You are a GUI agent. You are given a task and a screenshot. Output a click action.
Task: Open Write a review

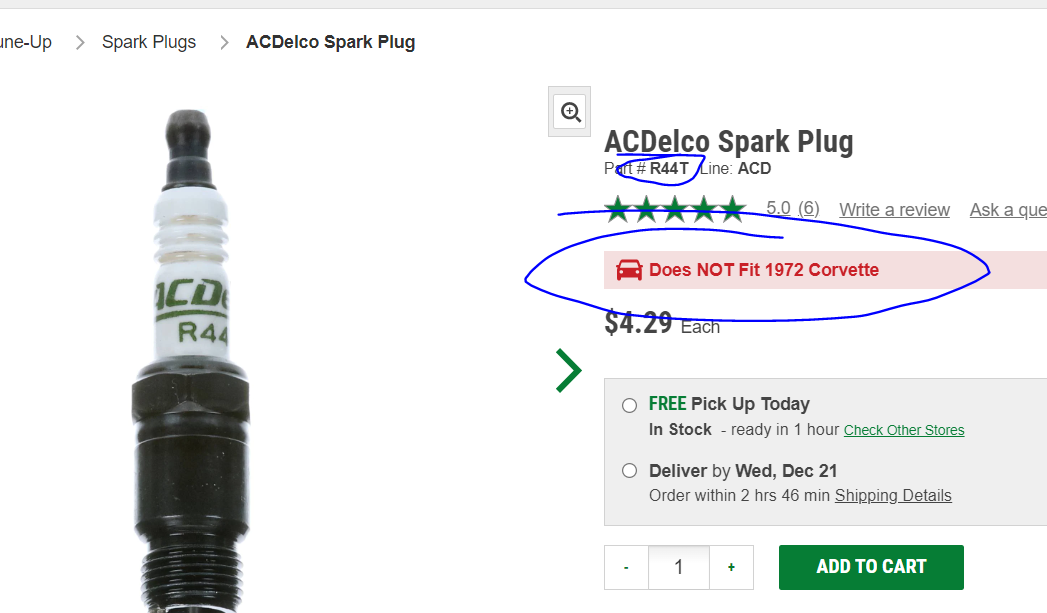tap(894, 210)
